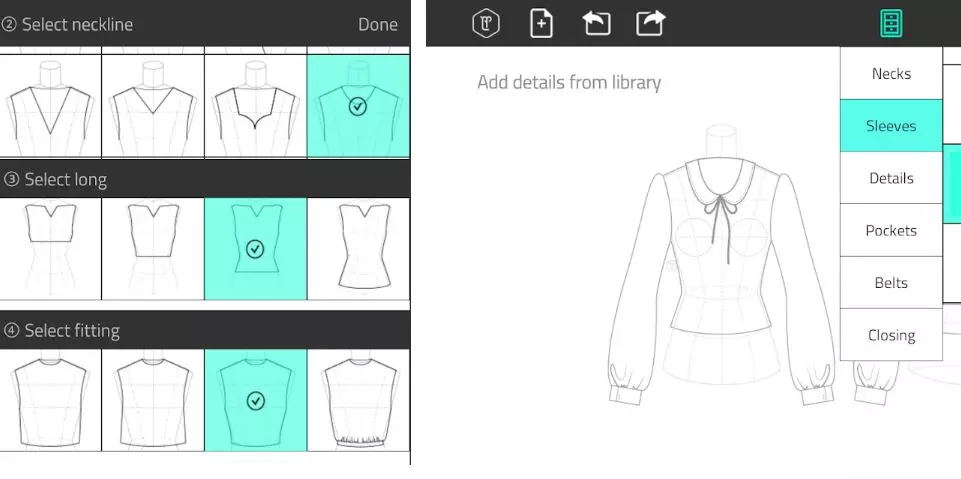Toggle the checked medium length tile
961x479 pixels.
255,249
